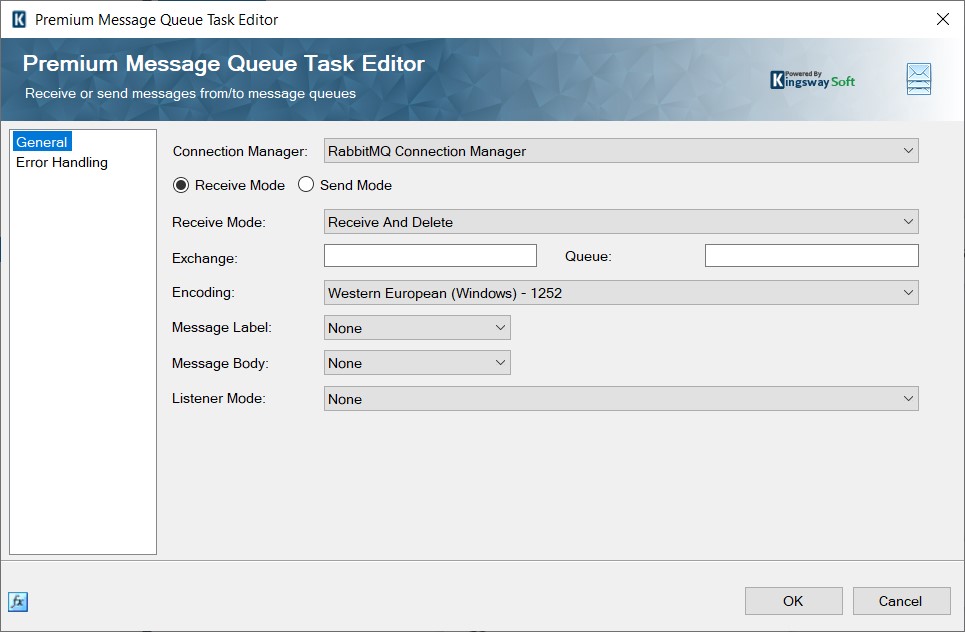
Task: Open the Receive Mode dropdown showing Receive And Delete
Action: (x=909, y=221)
